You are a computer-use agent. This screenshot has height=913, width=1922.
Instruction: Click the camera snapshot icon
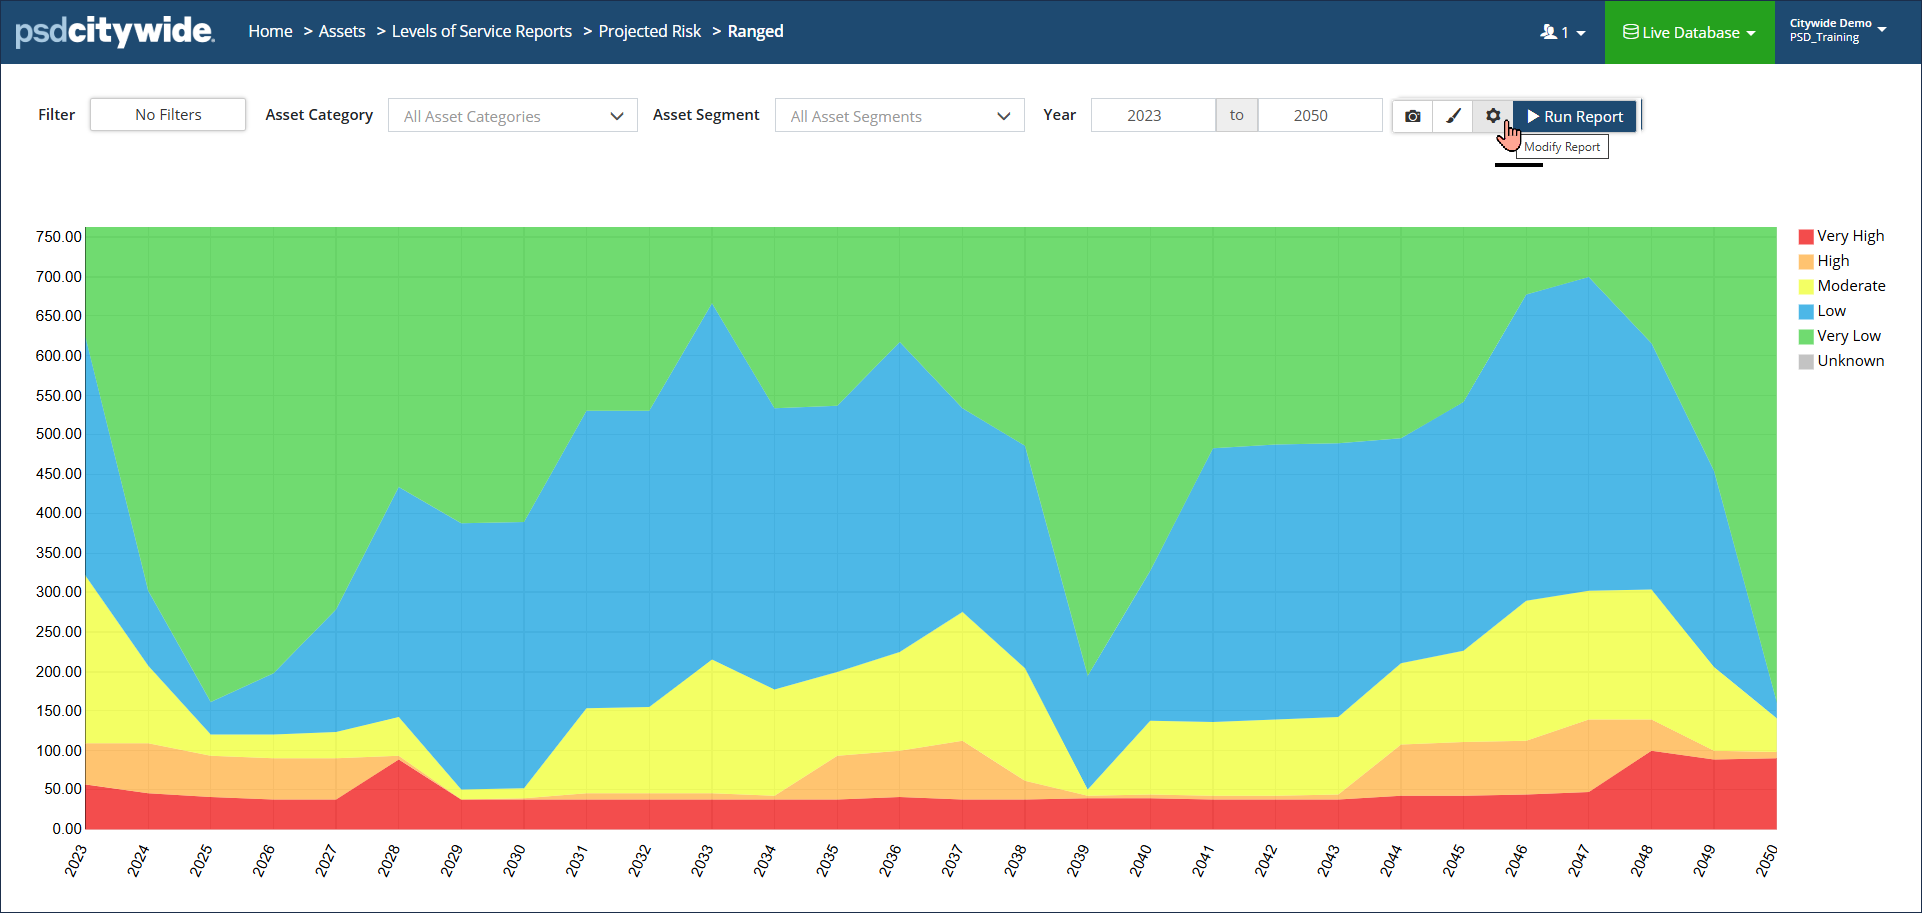(x=1412, y=116)
